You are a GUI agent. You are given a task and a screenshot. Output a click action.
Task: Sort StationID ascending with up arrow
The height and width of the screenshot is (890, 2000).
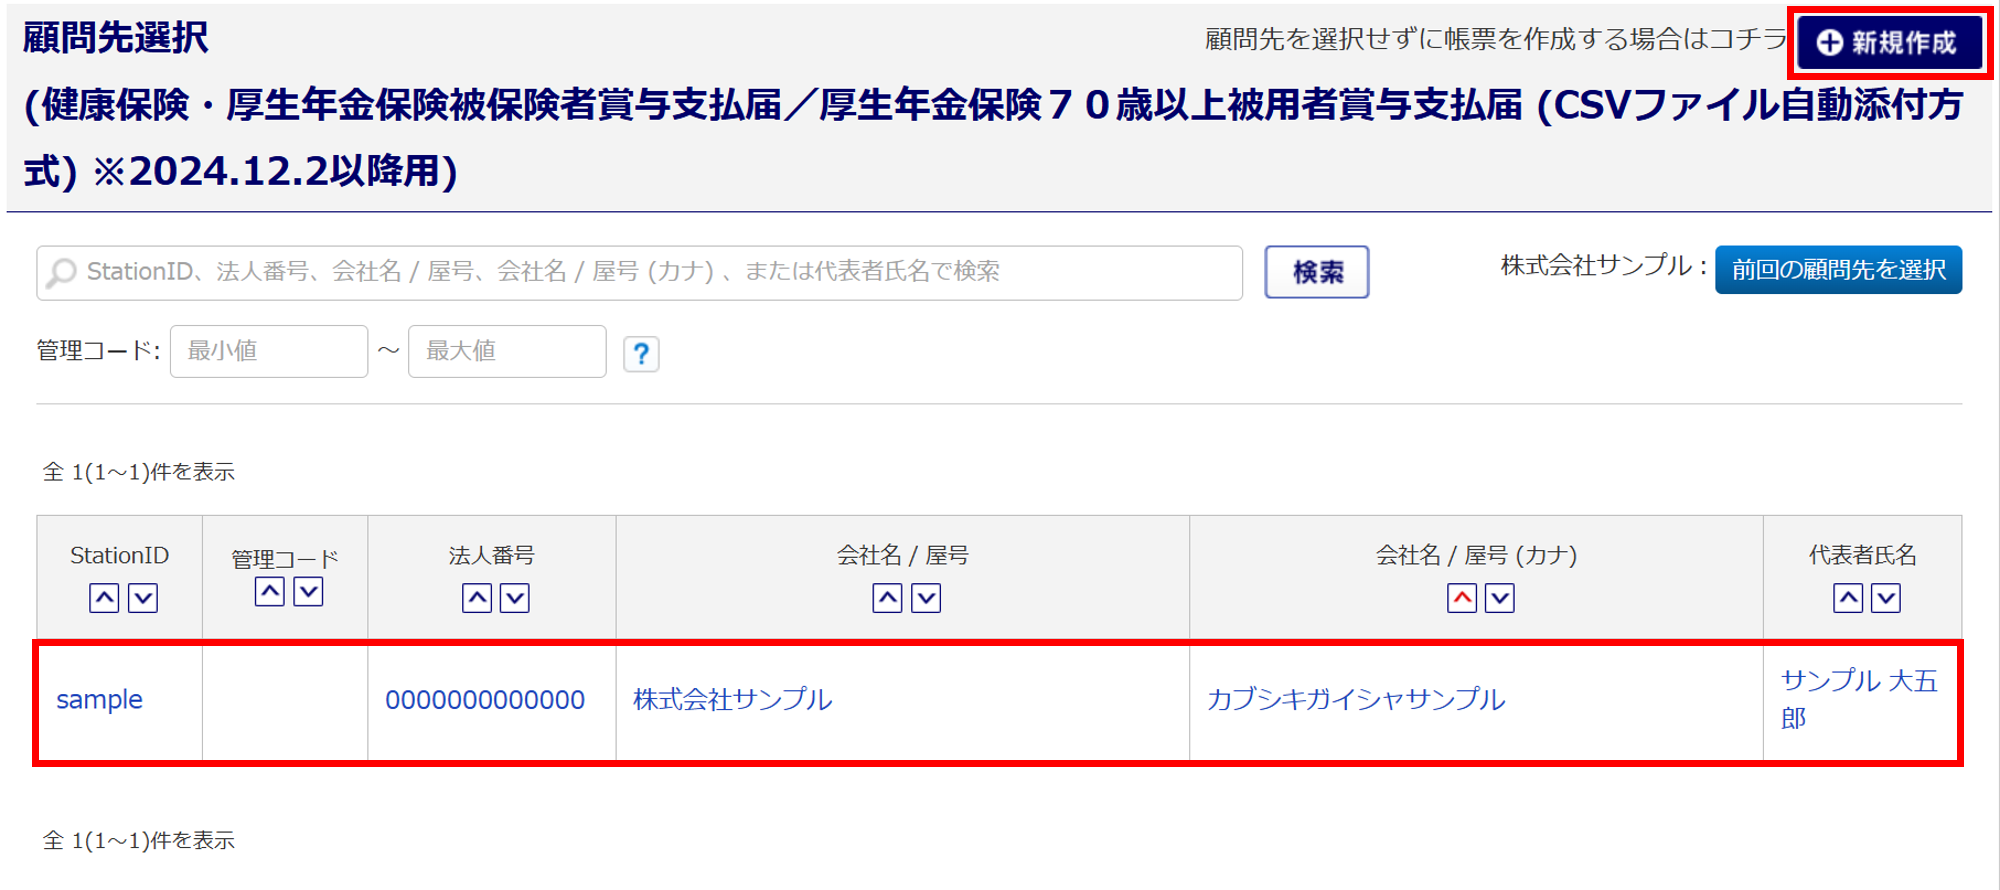pyautogui.click(x=104, y=598)
